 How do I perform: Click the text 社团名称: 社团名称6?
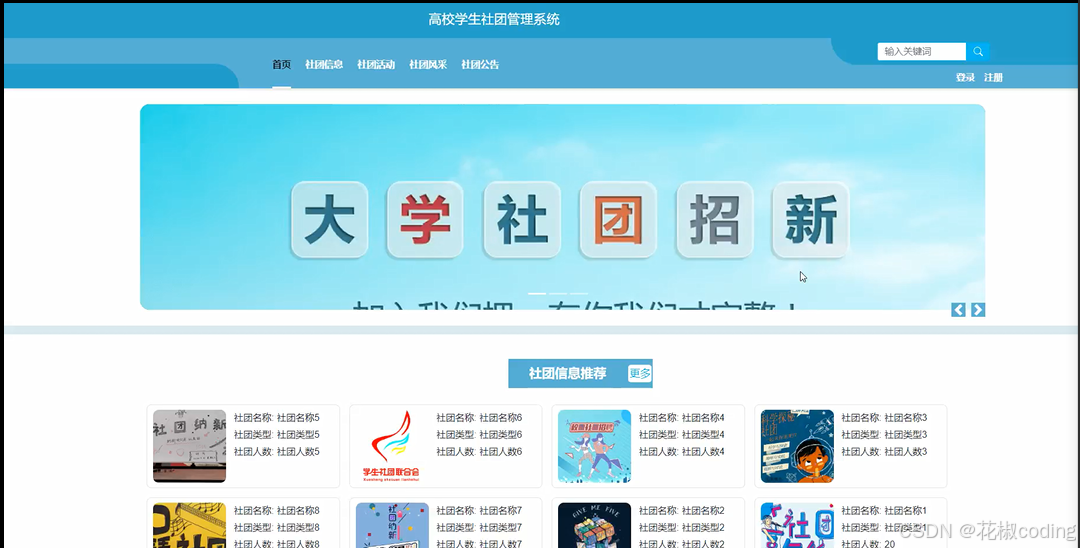point(479,418)
